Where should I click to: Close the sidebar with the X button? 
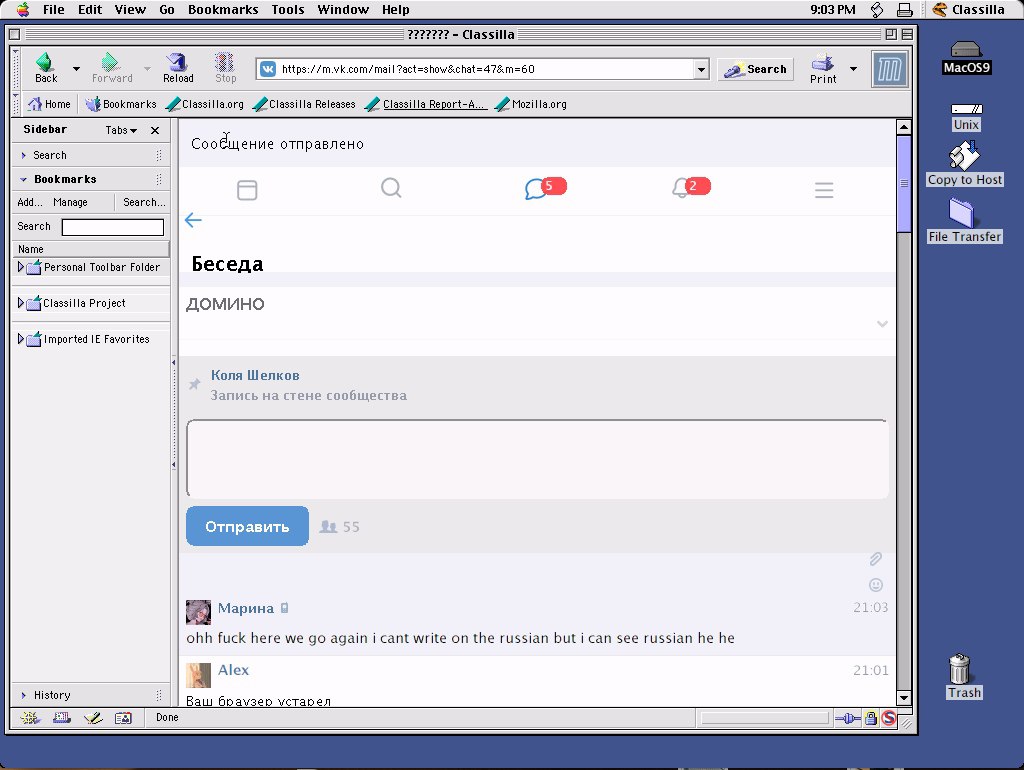click(155, 130)
